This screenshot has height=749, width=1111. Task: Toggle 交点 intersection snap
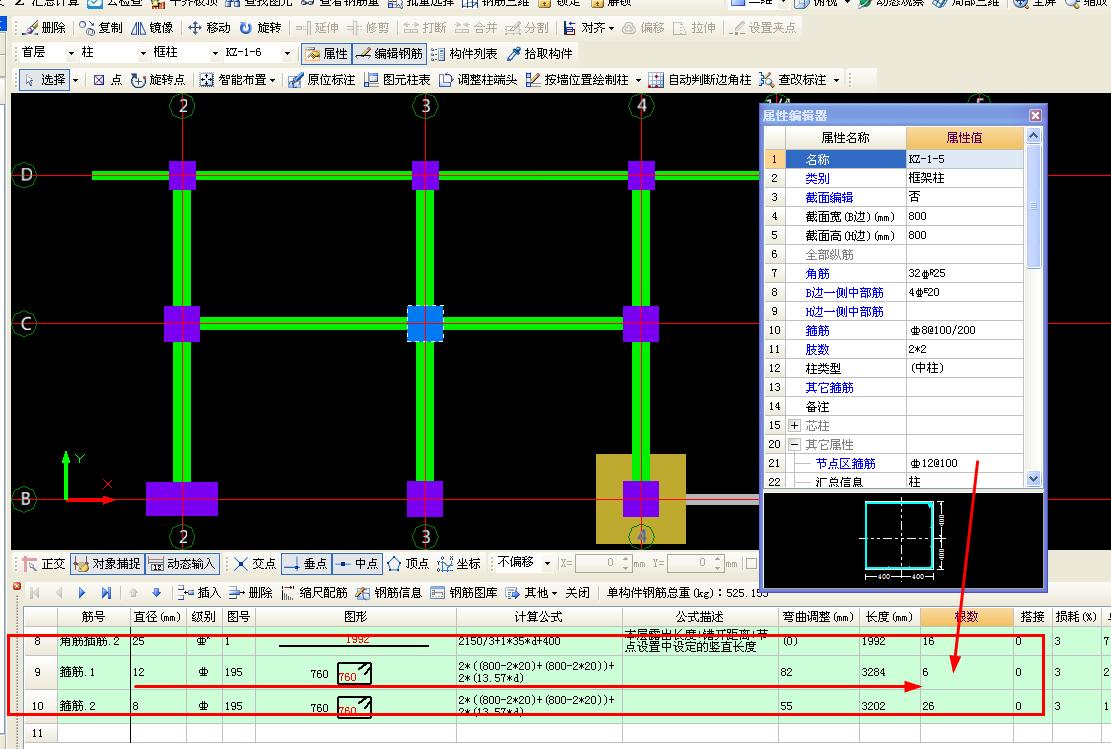(255, 564)
